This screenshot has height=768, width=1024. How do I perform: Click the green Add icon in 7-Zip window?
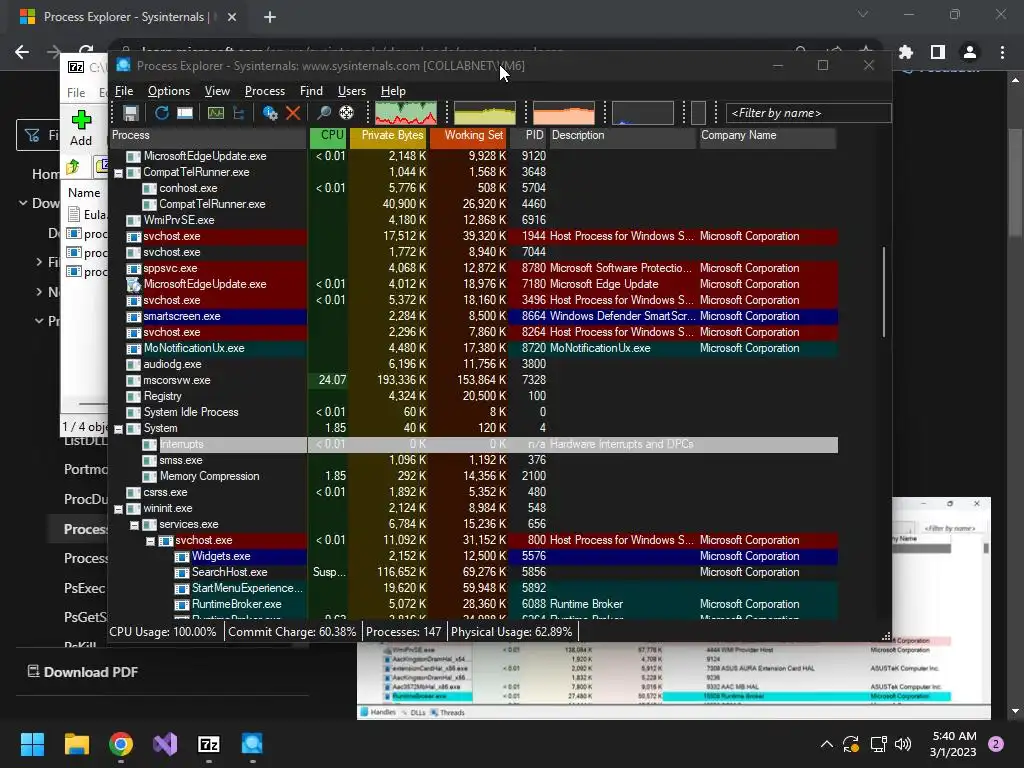coord(81,120)
